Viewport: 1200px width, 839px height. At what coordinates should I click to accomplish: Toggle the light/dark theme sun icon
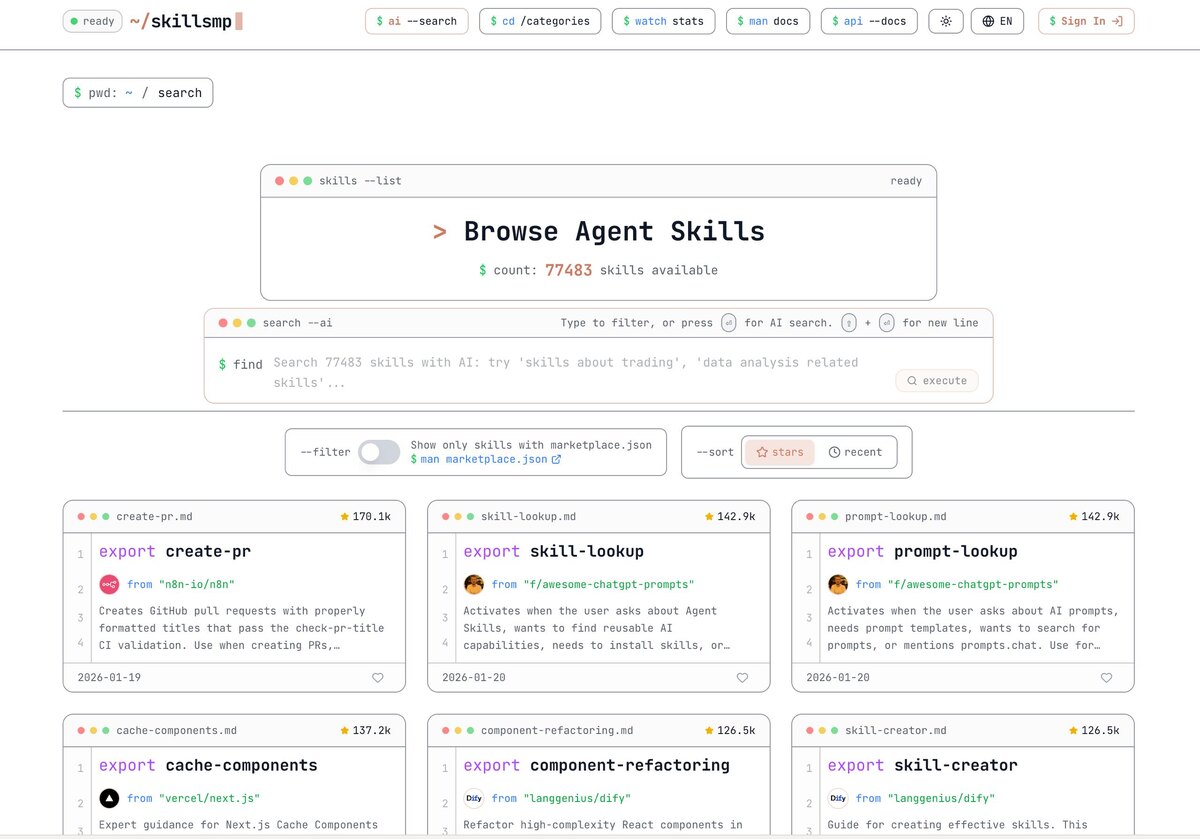coord(945,21)
